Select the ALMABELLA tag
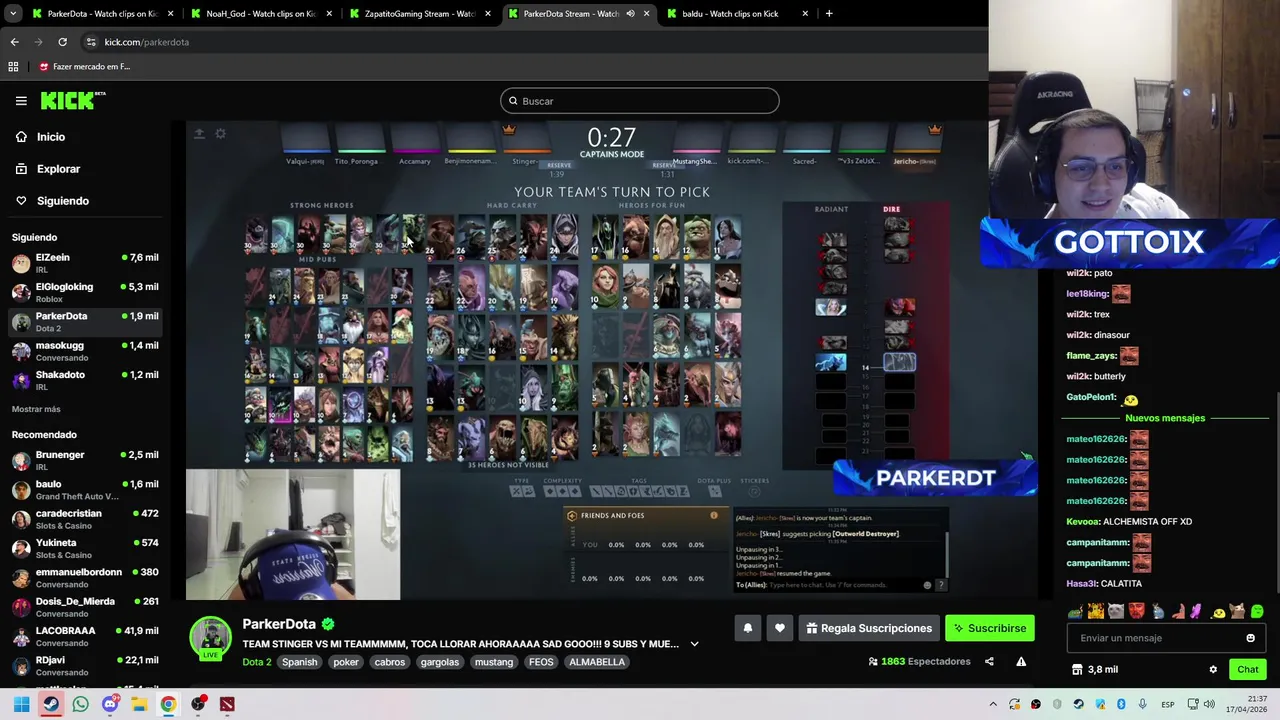The width and height of the screenshot is (1280, 720). point(597,662)
